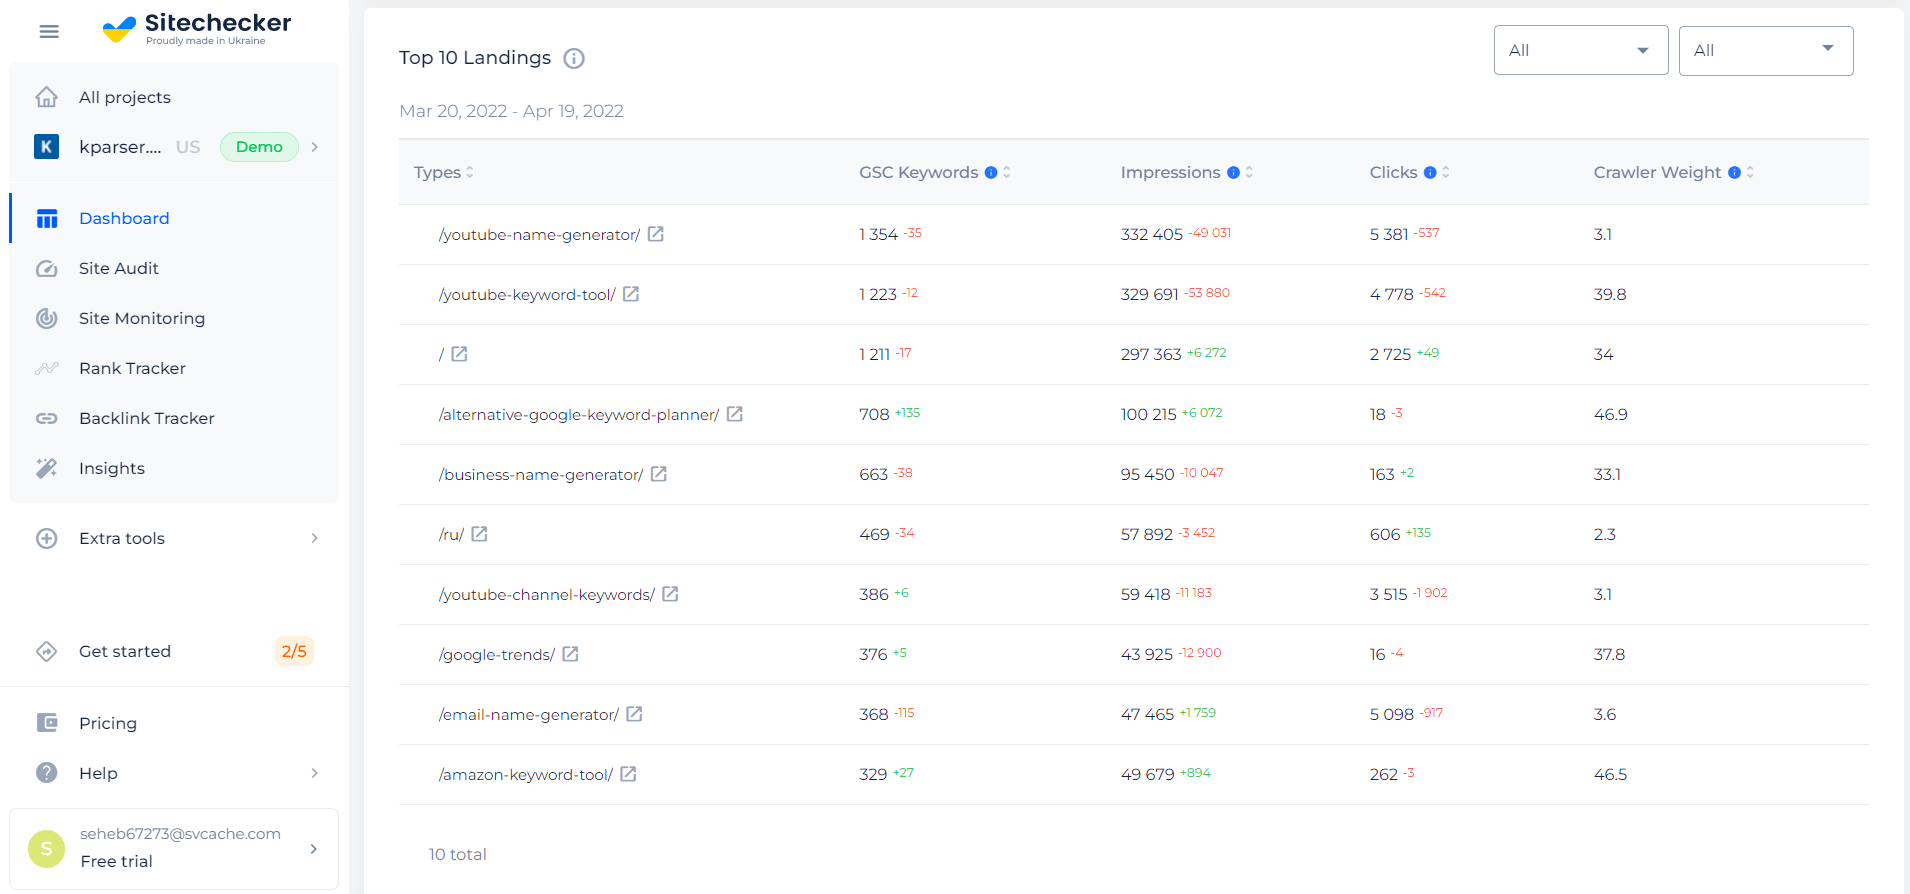Viewport: 1910px width, 894px height.
Task: Click the Rank Tracker chart icon
Action: click(46, 368)
